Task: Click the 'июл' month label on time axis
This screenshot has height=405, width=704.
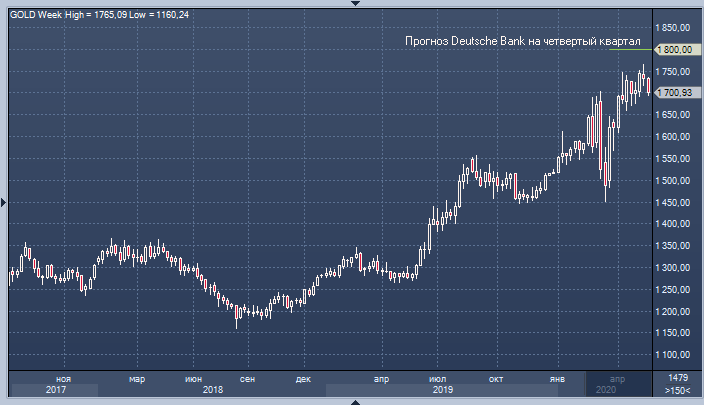Action: (437, 378)
